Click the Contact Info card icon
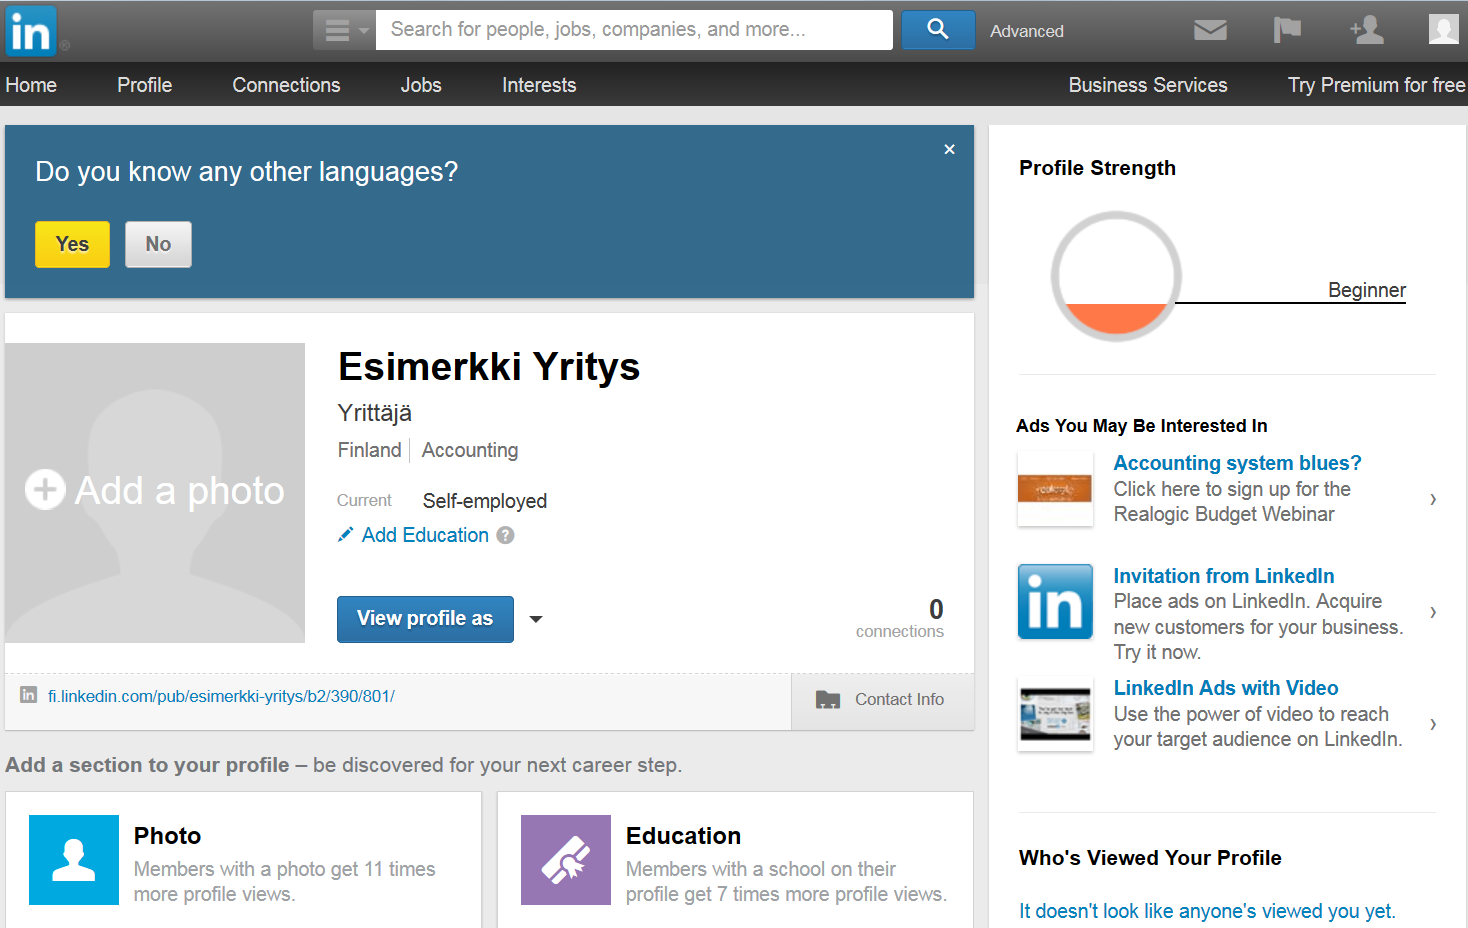 pos(828,699)
